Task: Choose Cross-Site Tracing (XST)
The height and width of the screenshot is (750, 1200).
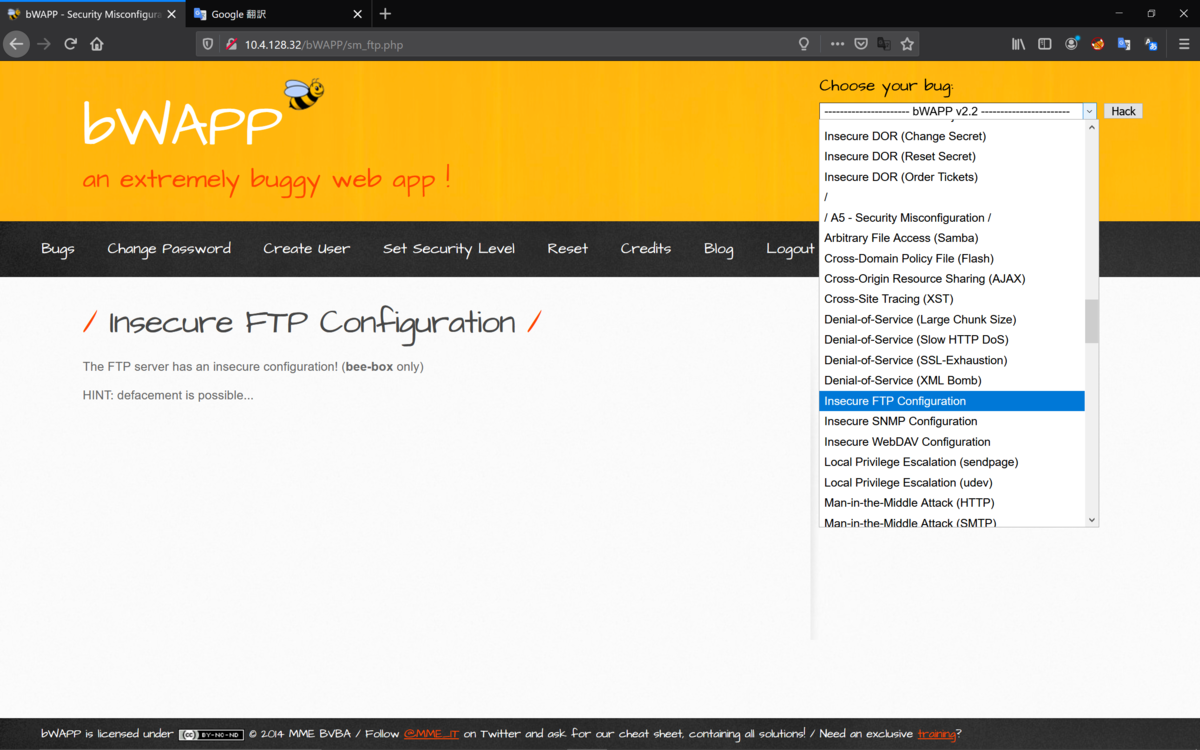Action: [x=952, y=299]
